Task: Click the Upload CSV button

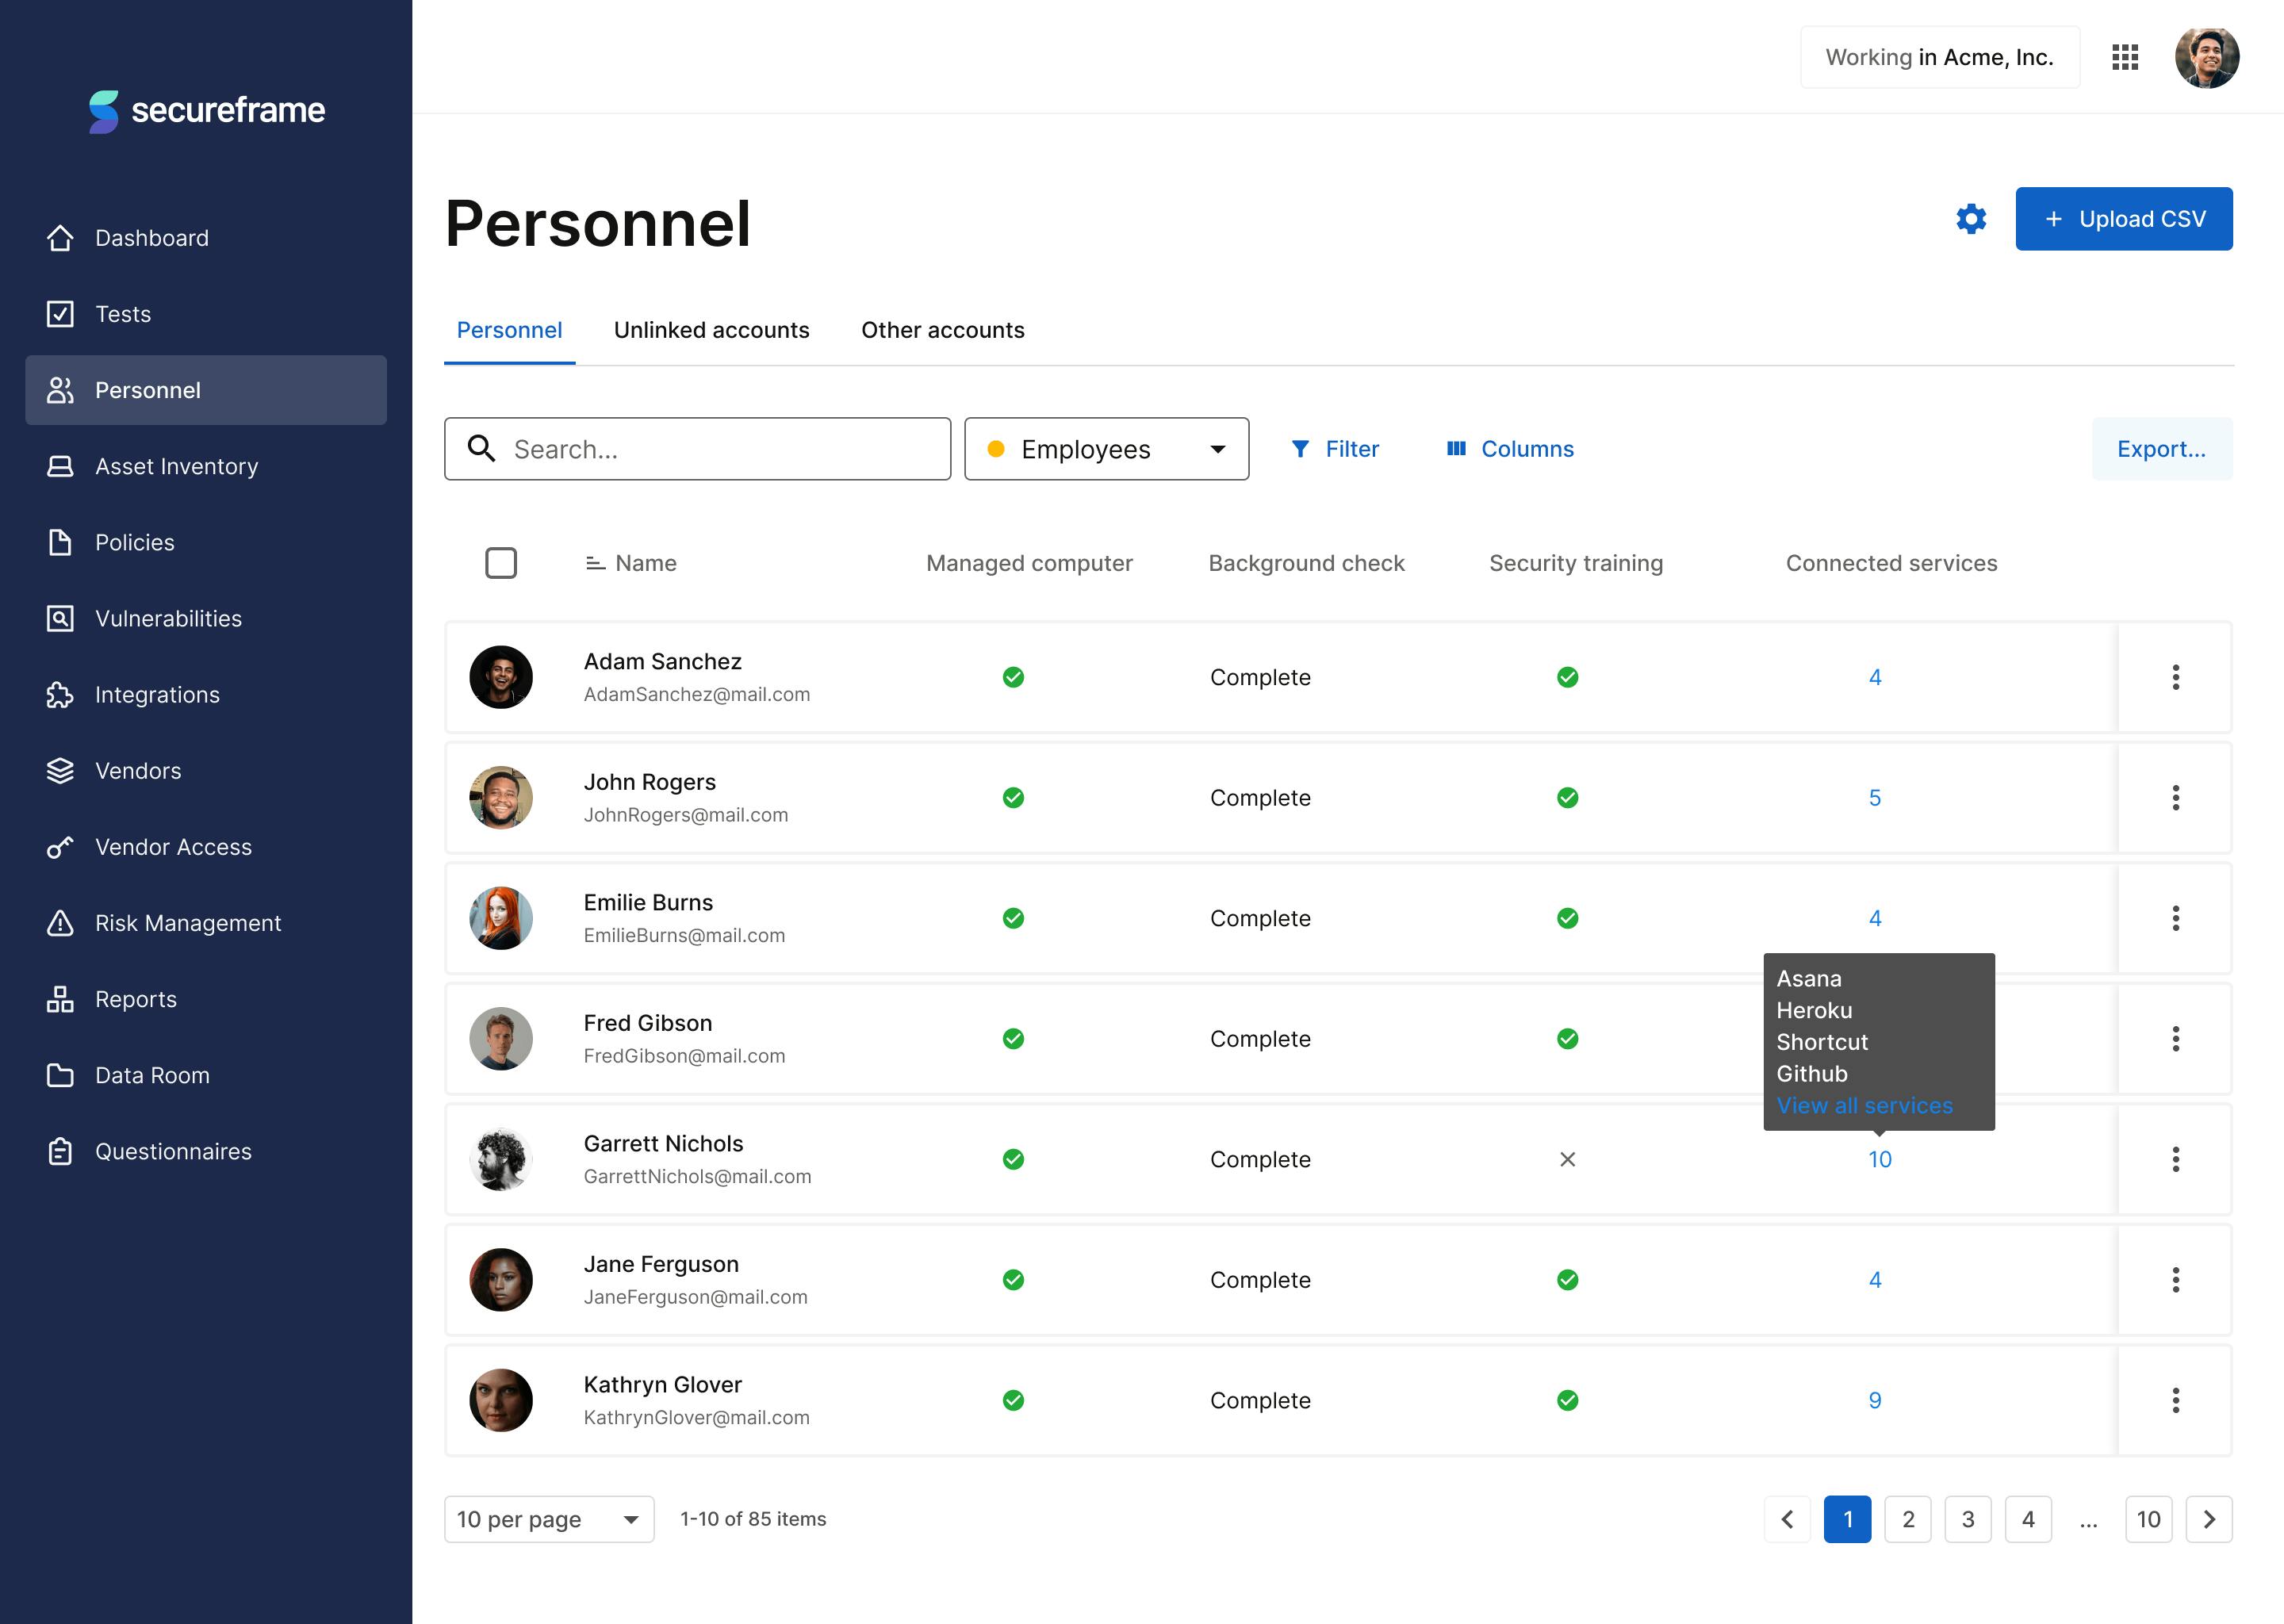Action: (x=2123, y=219)
